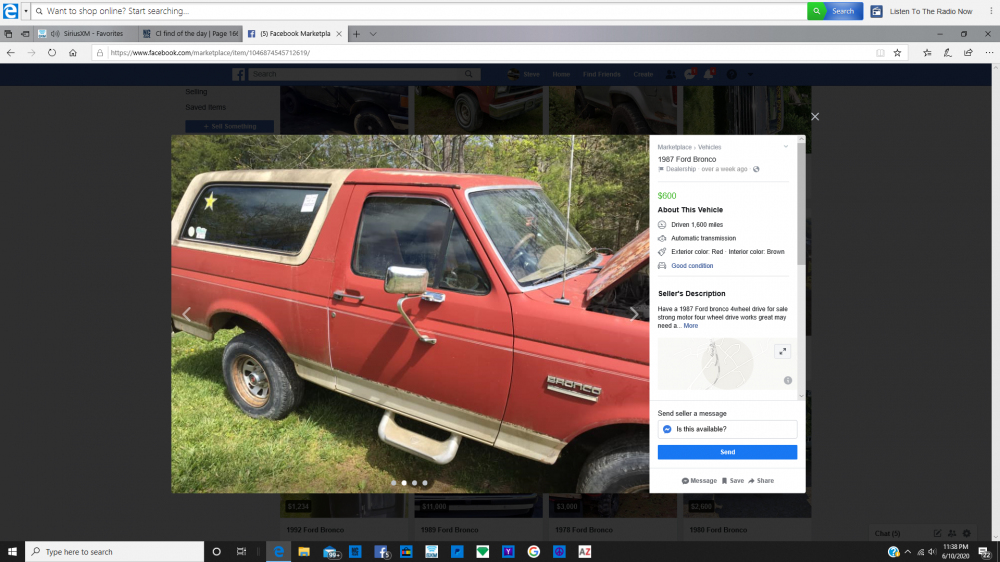Show the next Bronco photo
Viewport: 1000px width, 562px height.
633,314
